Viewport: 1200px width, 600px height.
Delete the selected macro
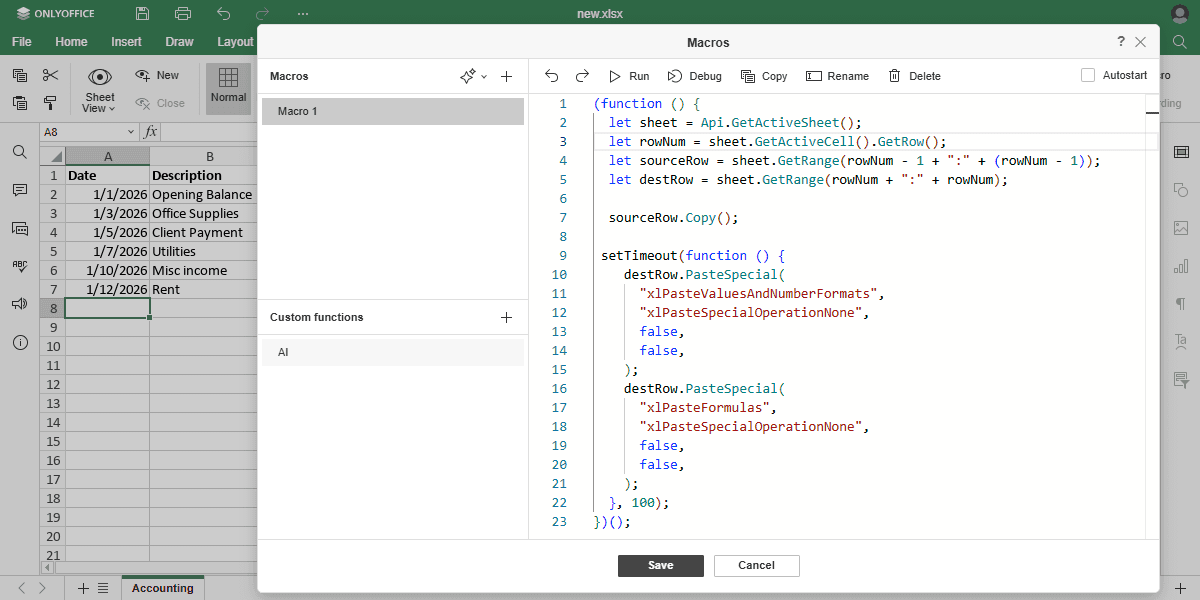tap(914, 76)
